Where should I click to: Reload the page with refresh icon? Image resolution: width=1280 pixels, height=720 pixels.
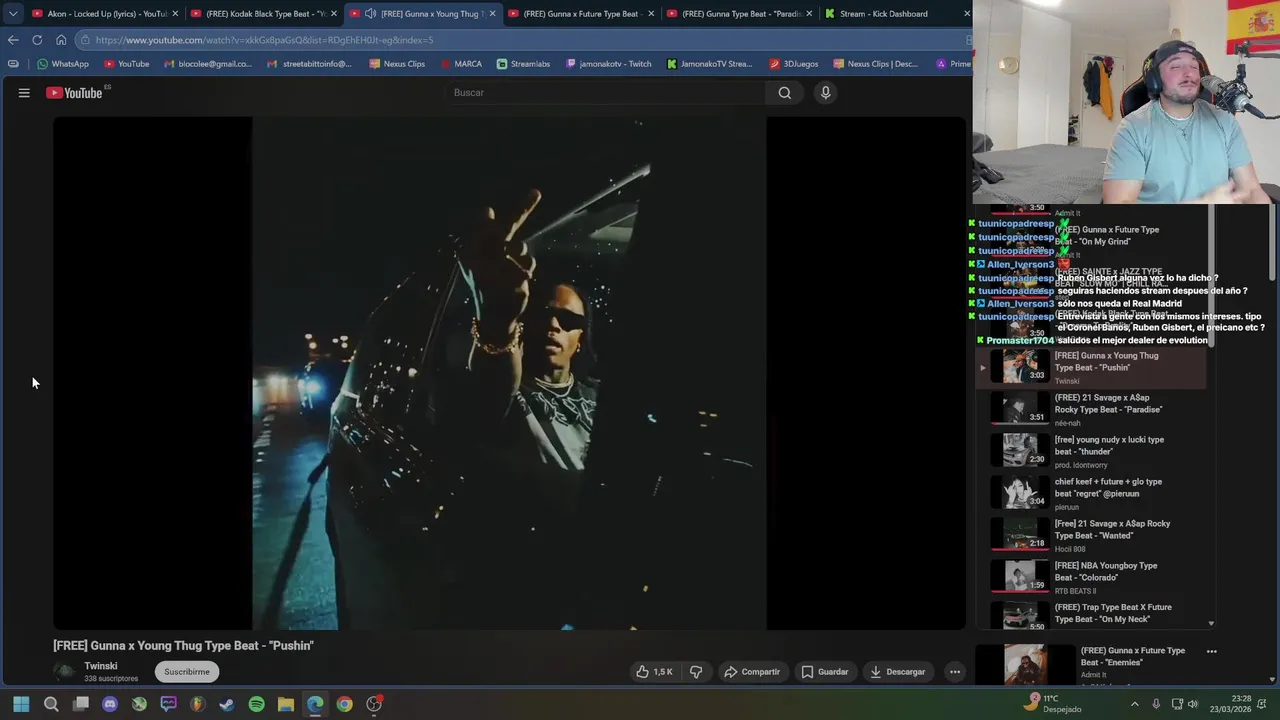coord(37,40)
